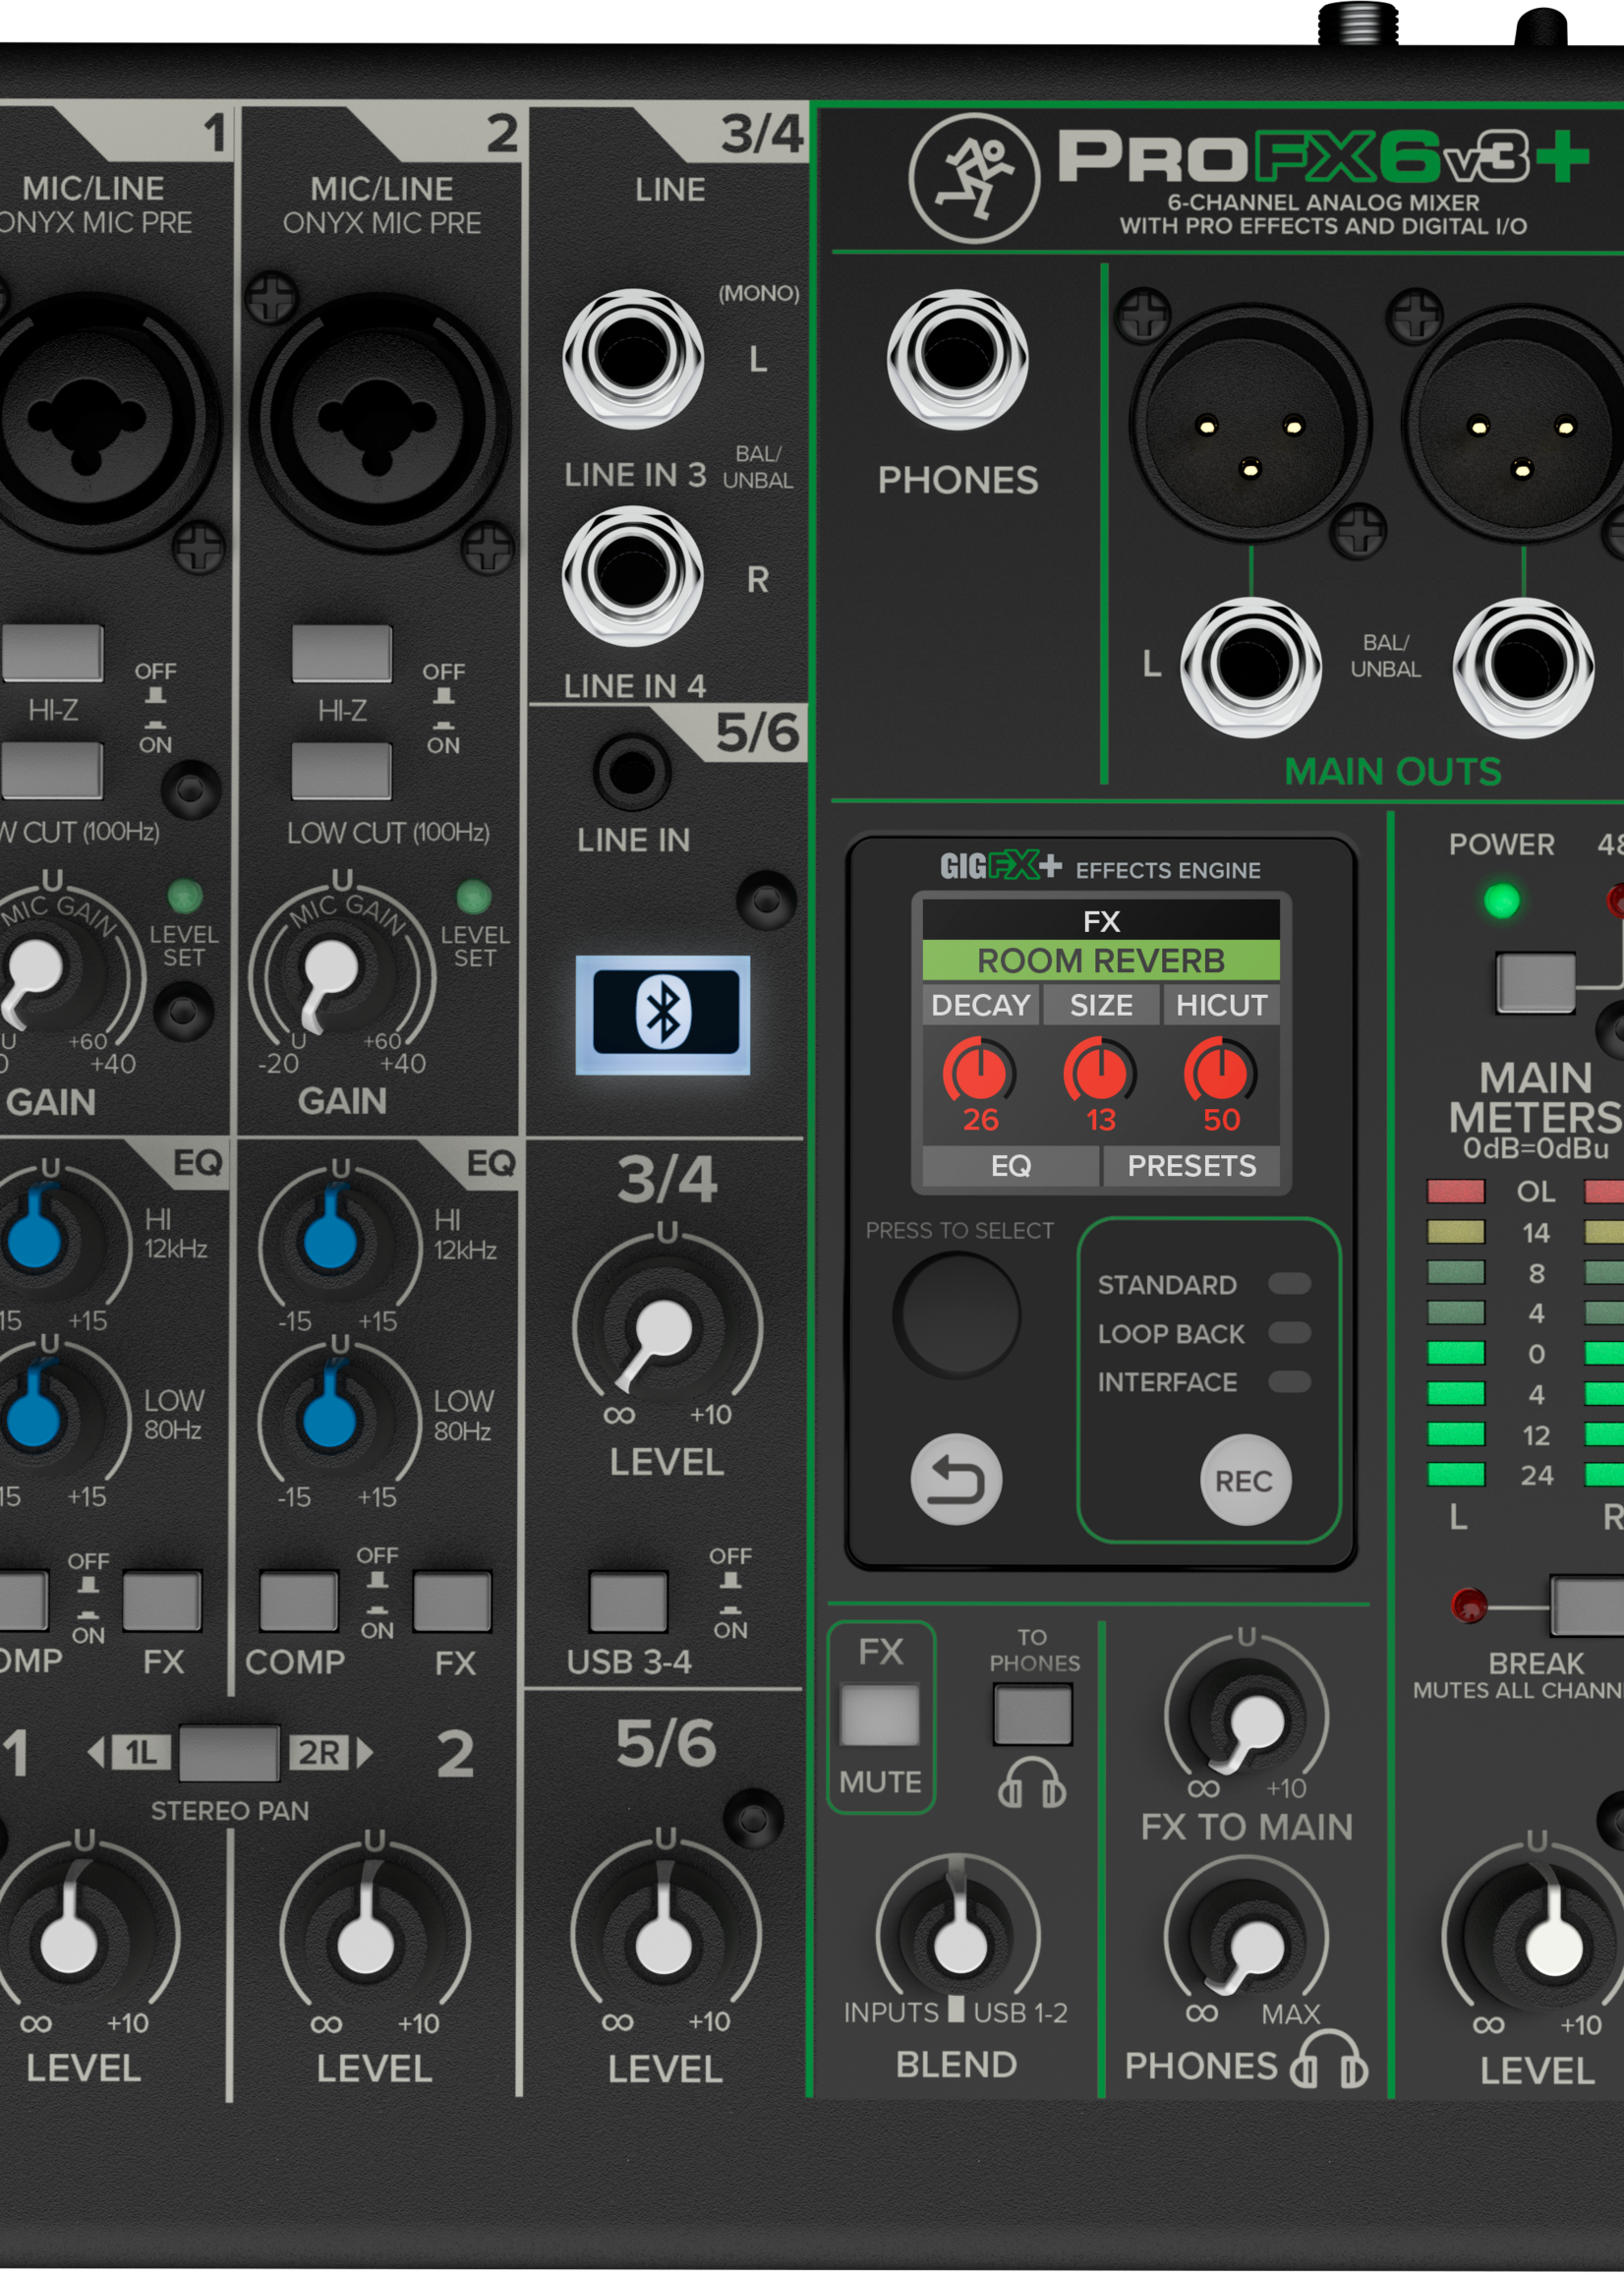Image resolution: width=1624 pixels, height=2274 pixels.
Task: Click channel 2 Level Set LED
Action: tap(473, 897)
